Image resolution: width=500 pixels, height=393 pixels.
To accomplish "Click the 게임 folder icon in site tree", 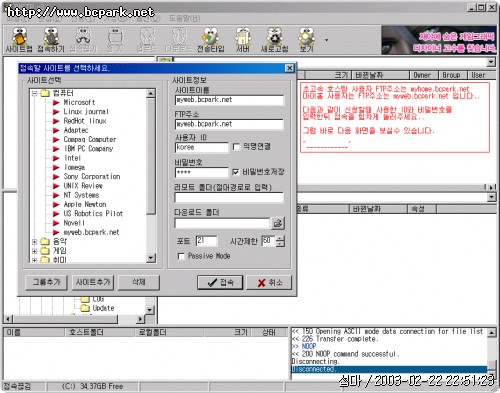I will click(x=45, y=251).
